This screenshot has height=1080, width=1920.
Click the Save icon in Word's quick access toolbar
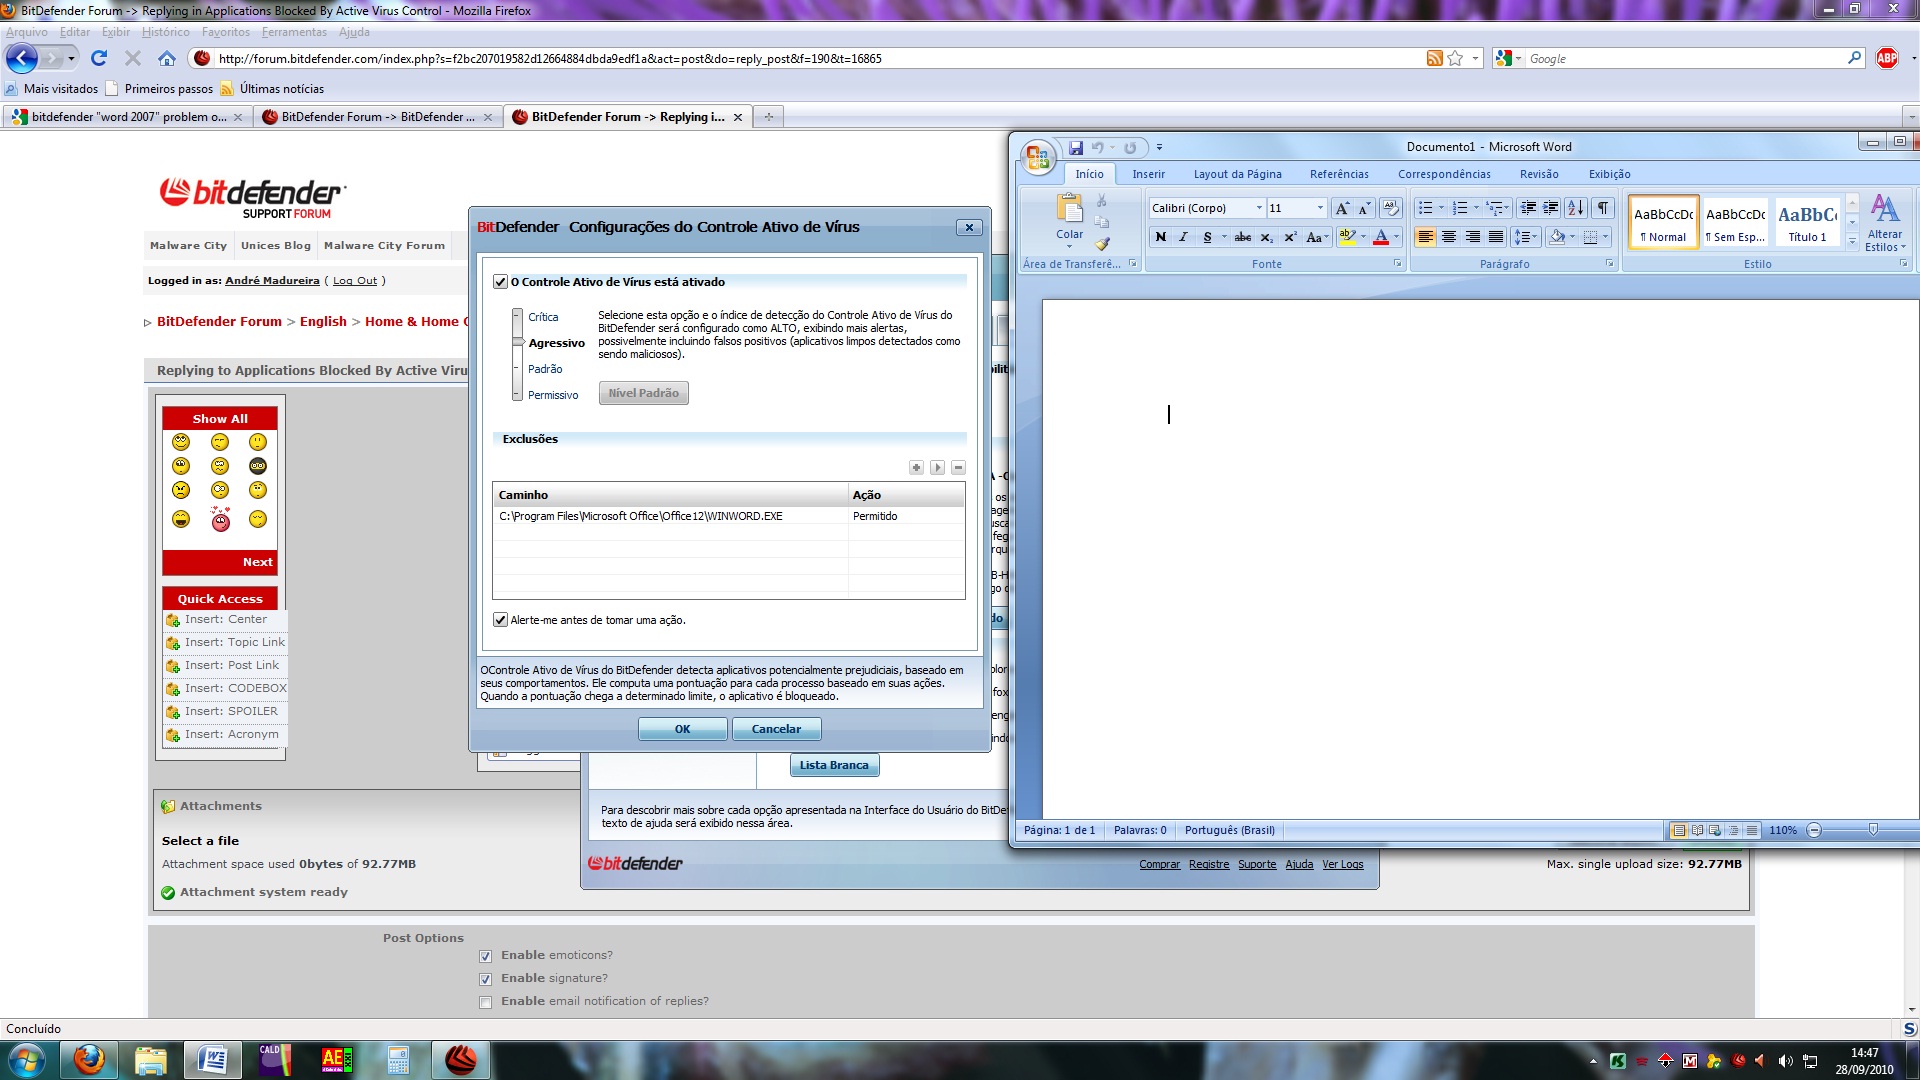(1076, 147)
